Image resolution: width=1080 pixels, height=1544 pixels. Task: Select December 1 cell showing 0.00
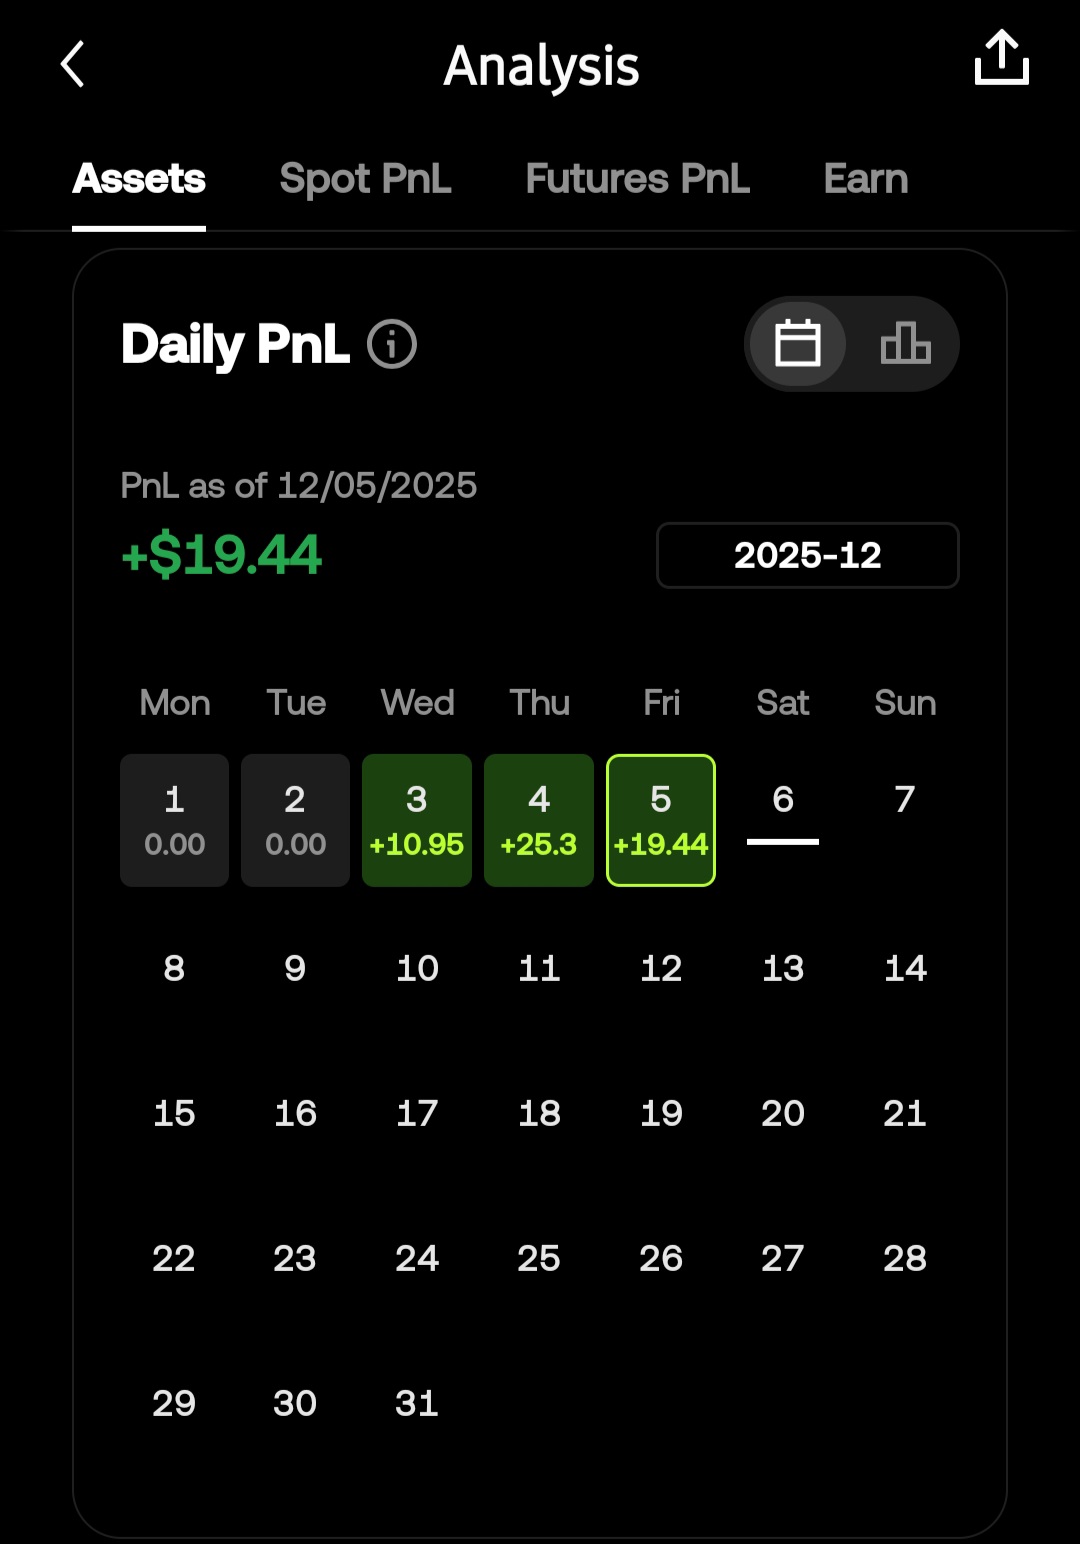pyautogui.click(x=174, y=820)
